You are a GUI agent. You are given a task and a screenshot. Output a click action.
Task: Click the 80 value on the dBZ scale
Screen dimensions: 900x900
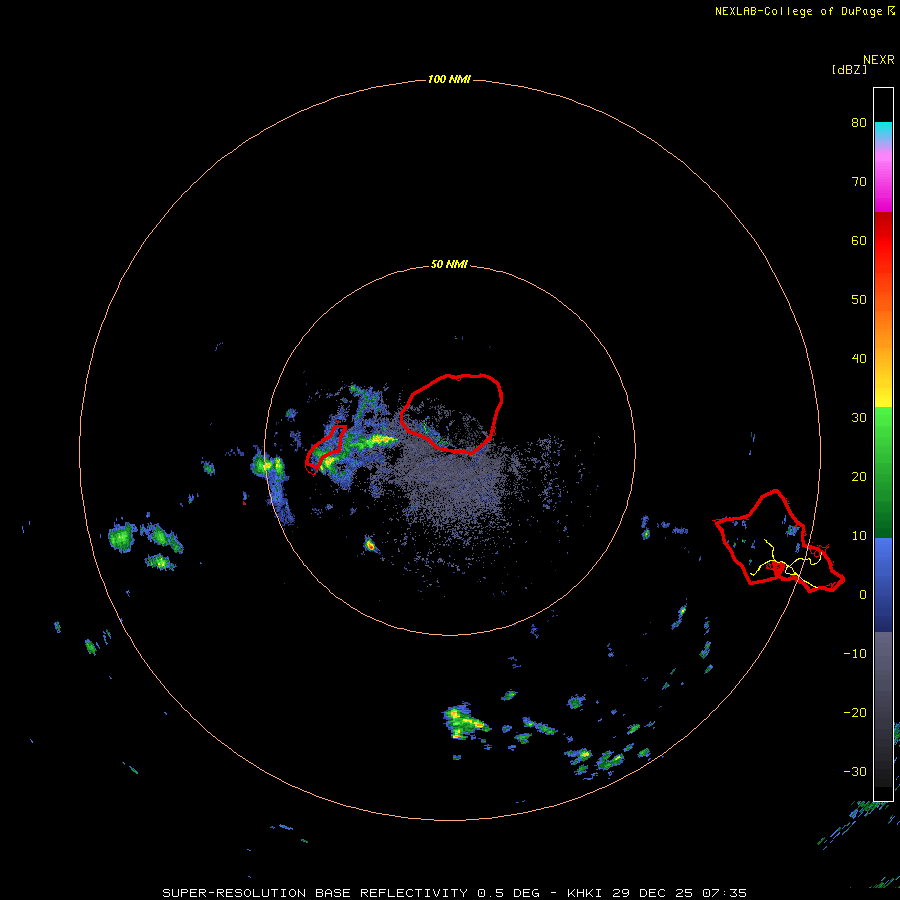859,123
